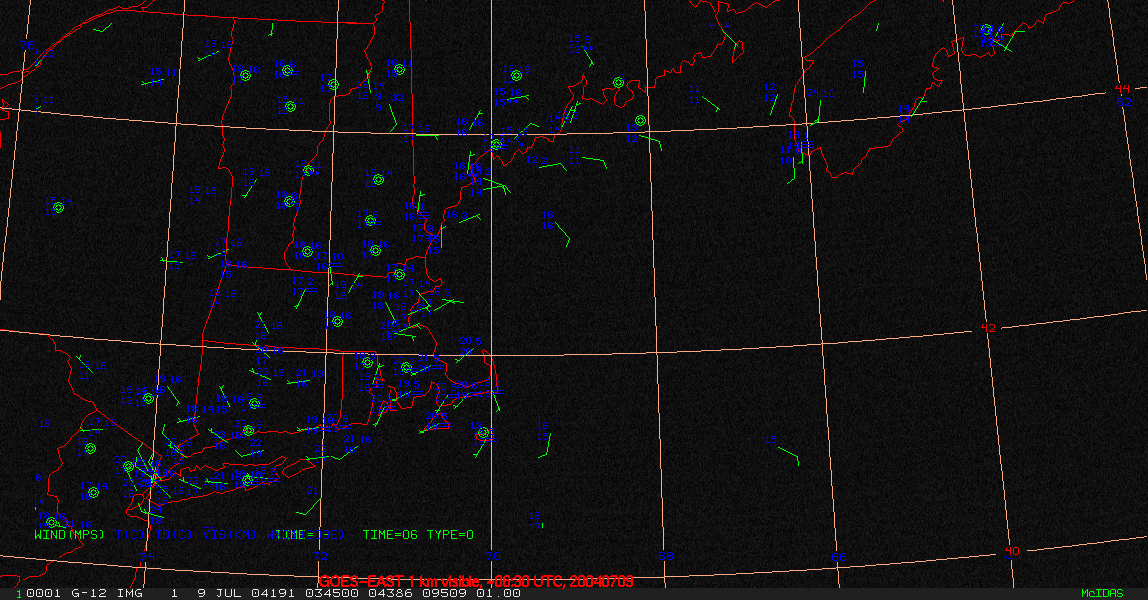Click the 034500 time value in status bar
The width and height of the screenshot is (1148, 600).
(332, 593)
